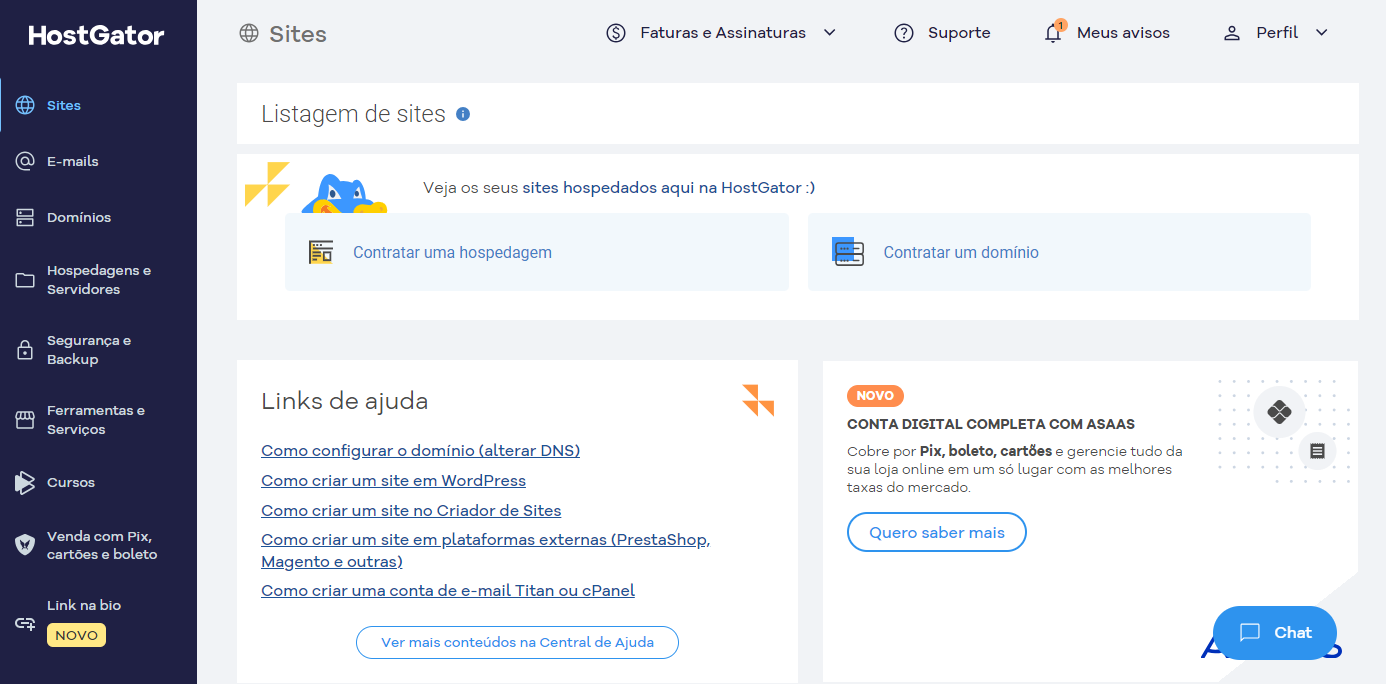The width and height of the screenshot is (1386, 684).
Task: Click the Venda com Pix shield icon
Action: tap(25, 545)
